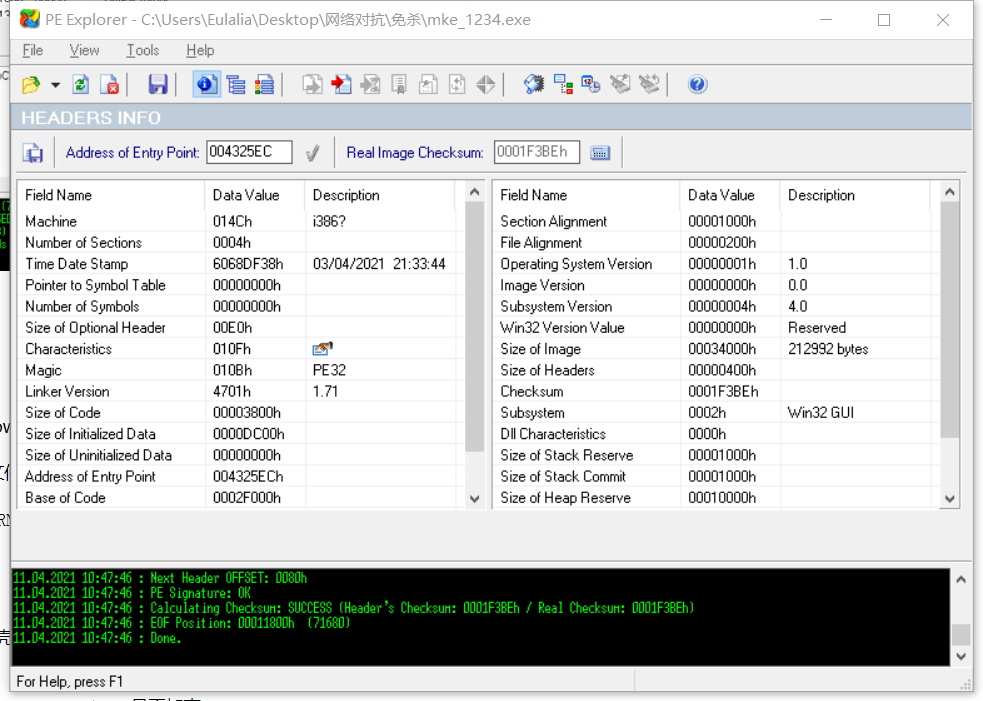Click the greyed Resource viewer hourglass icon

[370, 85]
